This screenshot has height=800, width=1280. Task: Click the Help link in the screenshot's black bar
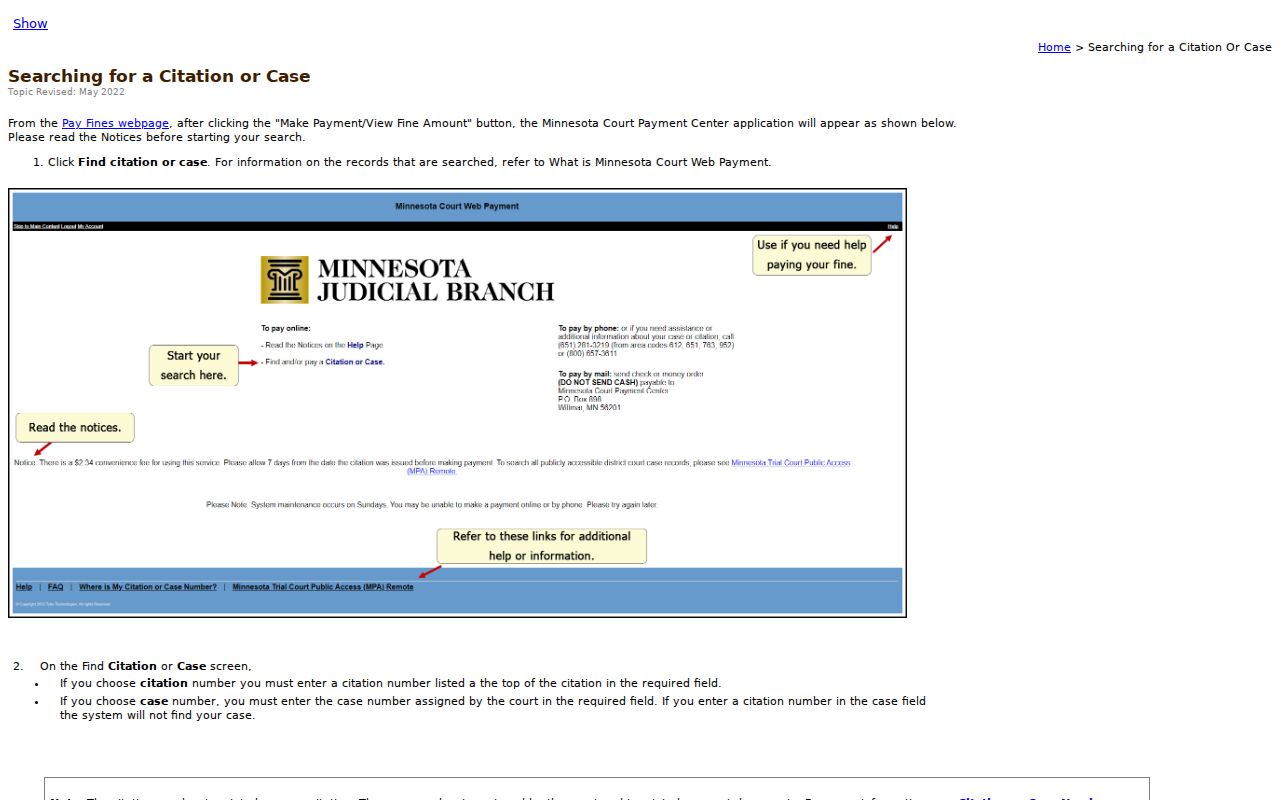[893, 226]
